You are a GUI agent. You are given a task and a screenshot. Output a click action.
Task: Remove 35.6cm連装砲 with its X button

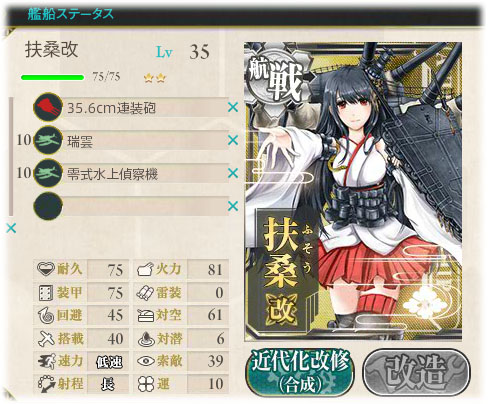click(x=233, y=107)
